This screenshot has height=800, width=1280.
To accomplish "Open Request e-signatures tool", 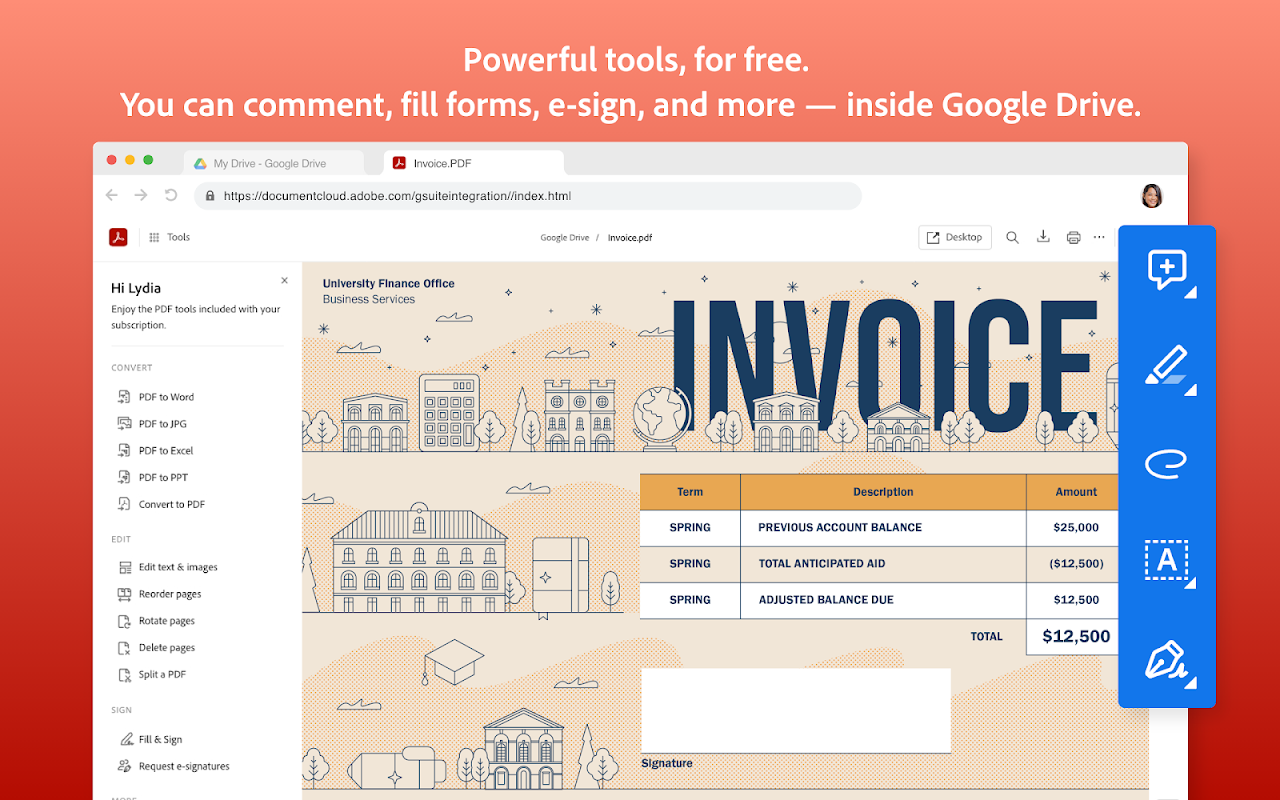I will pos(173,767).
